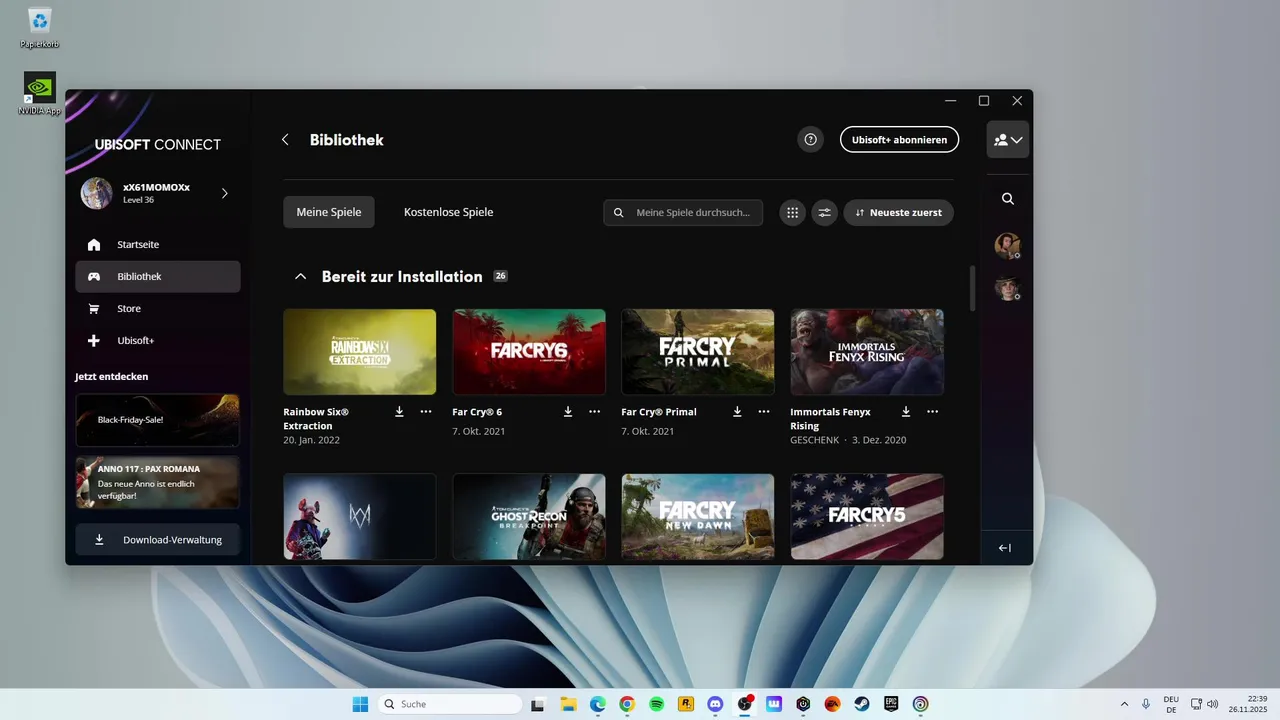Show hidden system tray icons
Screen dimensions: 1280x720
[1124, 704]
